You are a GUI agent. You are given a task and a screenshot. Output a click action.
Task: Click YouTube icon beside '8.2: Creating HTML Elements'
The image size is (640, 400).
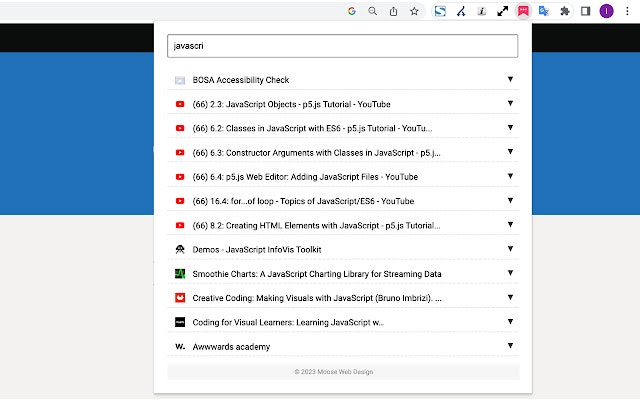[x=180, y=225]
